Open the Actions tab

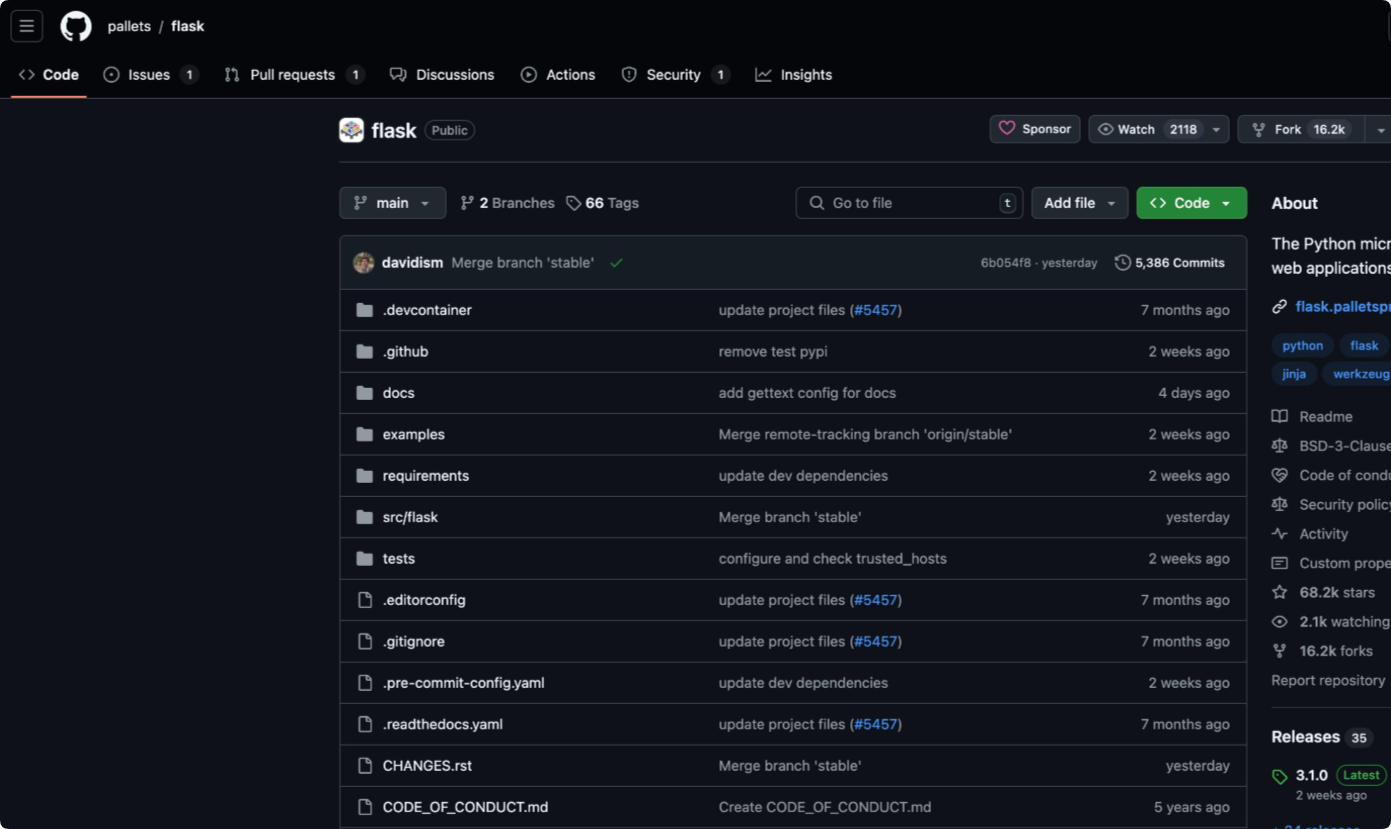(x=558, y=75)
